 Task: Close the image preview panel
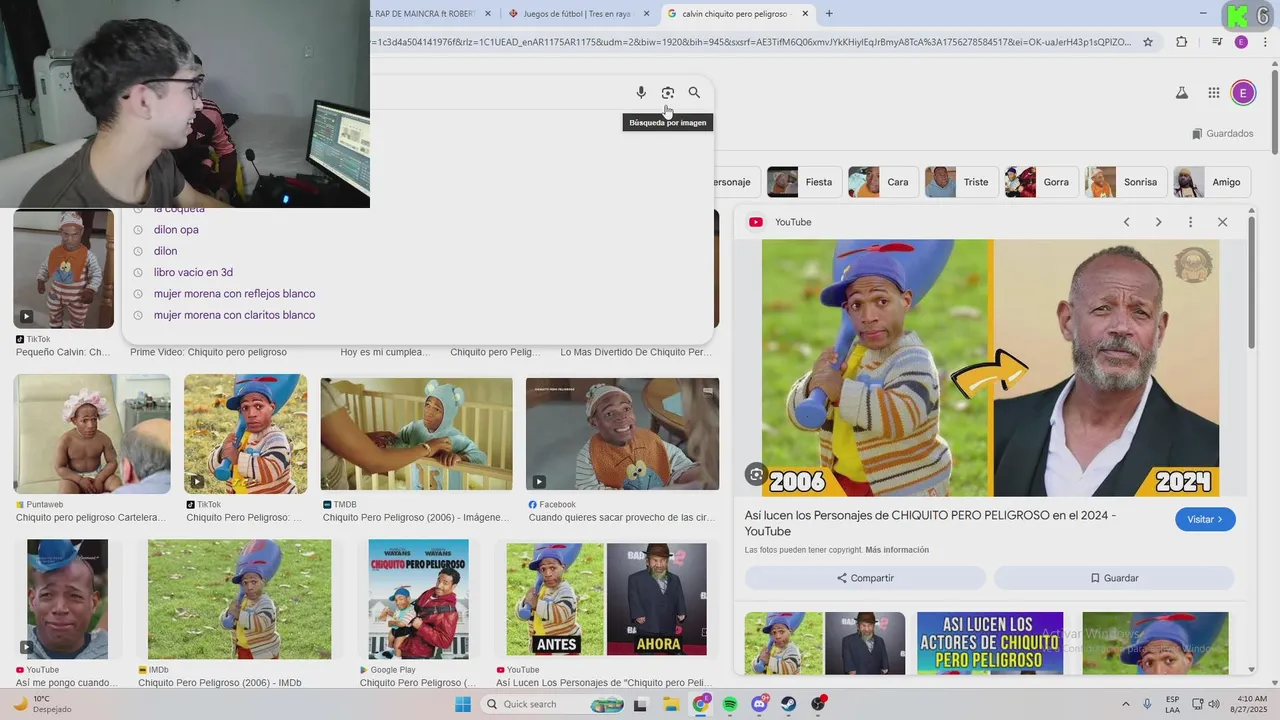click(x=1222, y=222)
